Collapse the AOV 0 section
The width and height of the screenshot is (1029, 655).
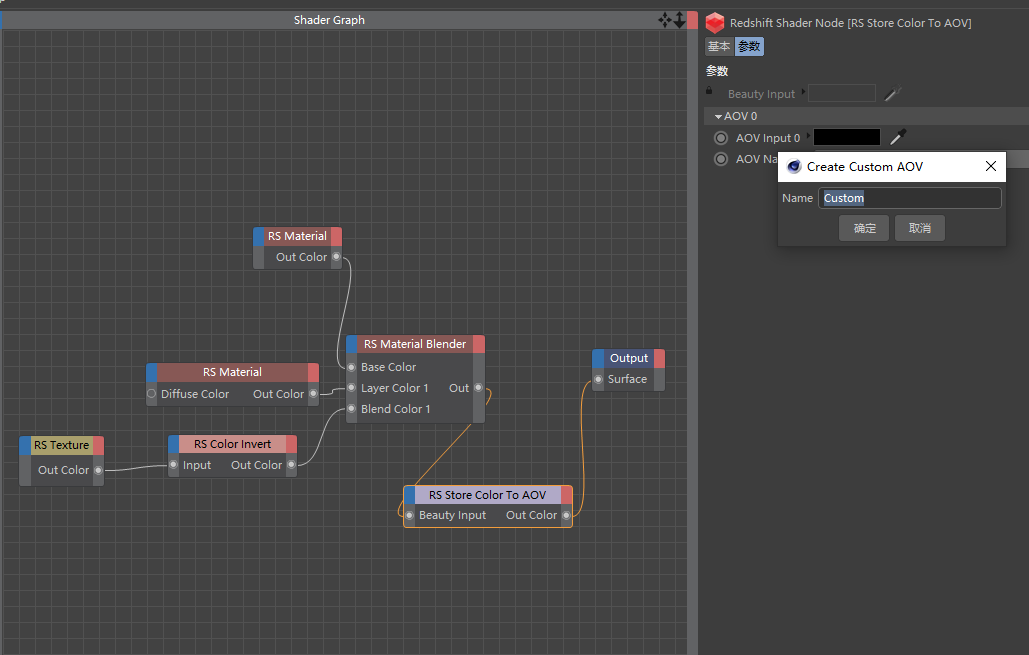click(x=718, y=116)
